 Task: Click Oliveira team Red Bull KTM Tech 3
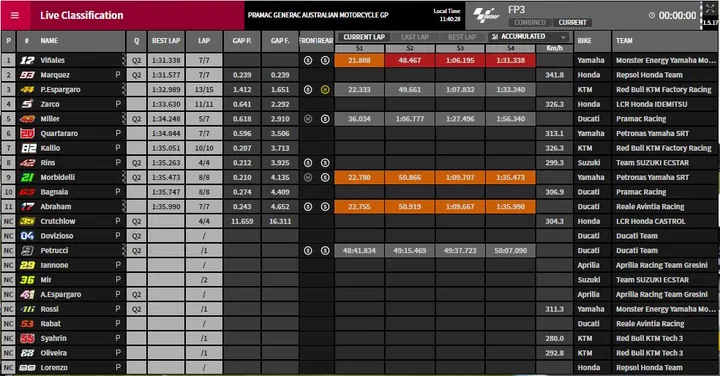point(649,353)
